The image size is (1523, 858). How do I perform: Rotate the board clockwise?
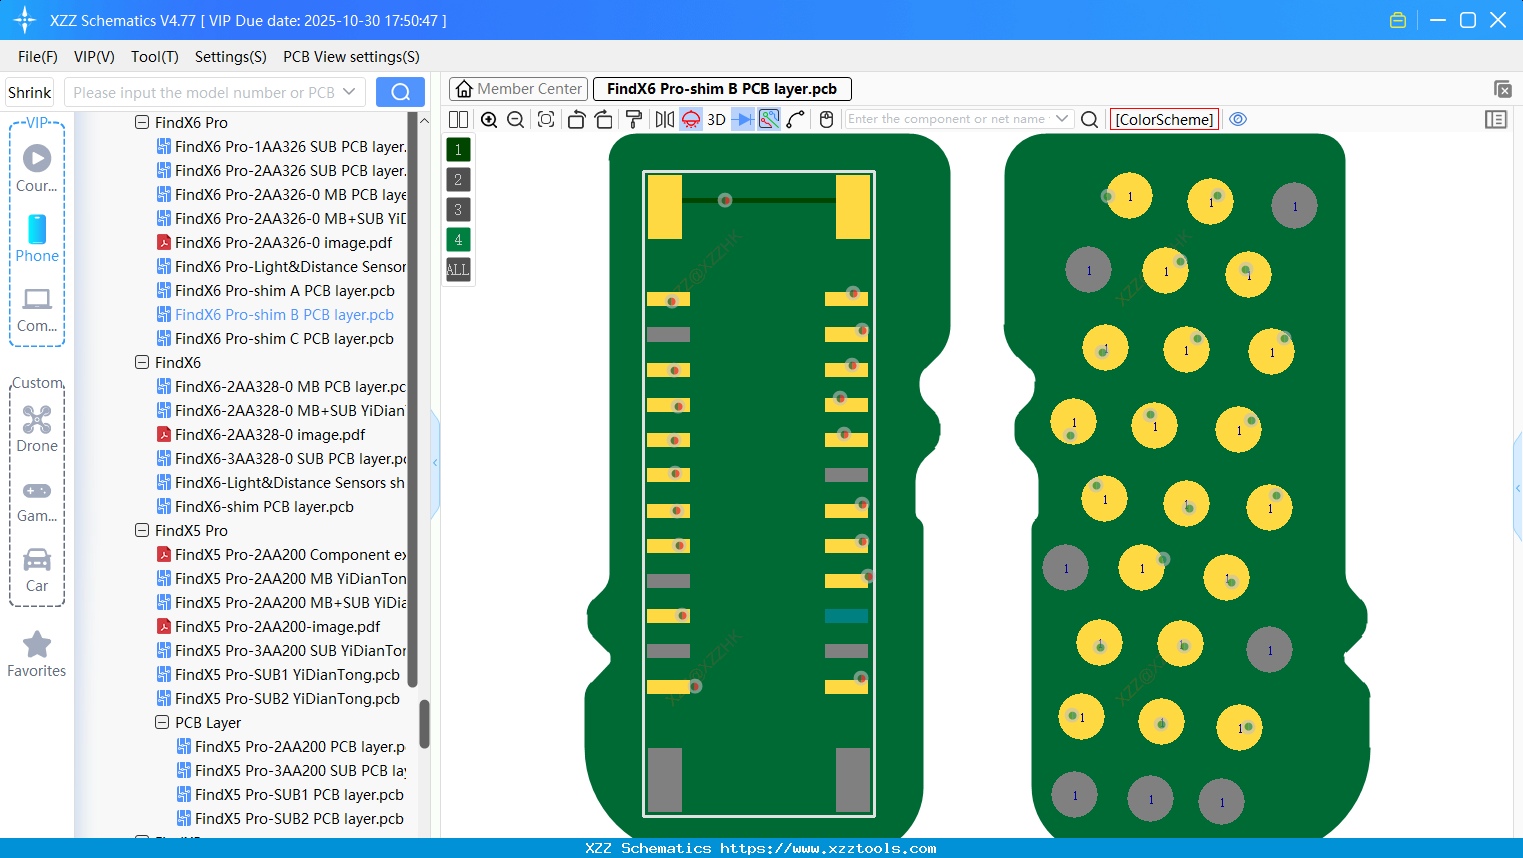[604, 119]
